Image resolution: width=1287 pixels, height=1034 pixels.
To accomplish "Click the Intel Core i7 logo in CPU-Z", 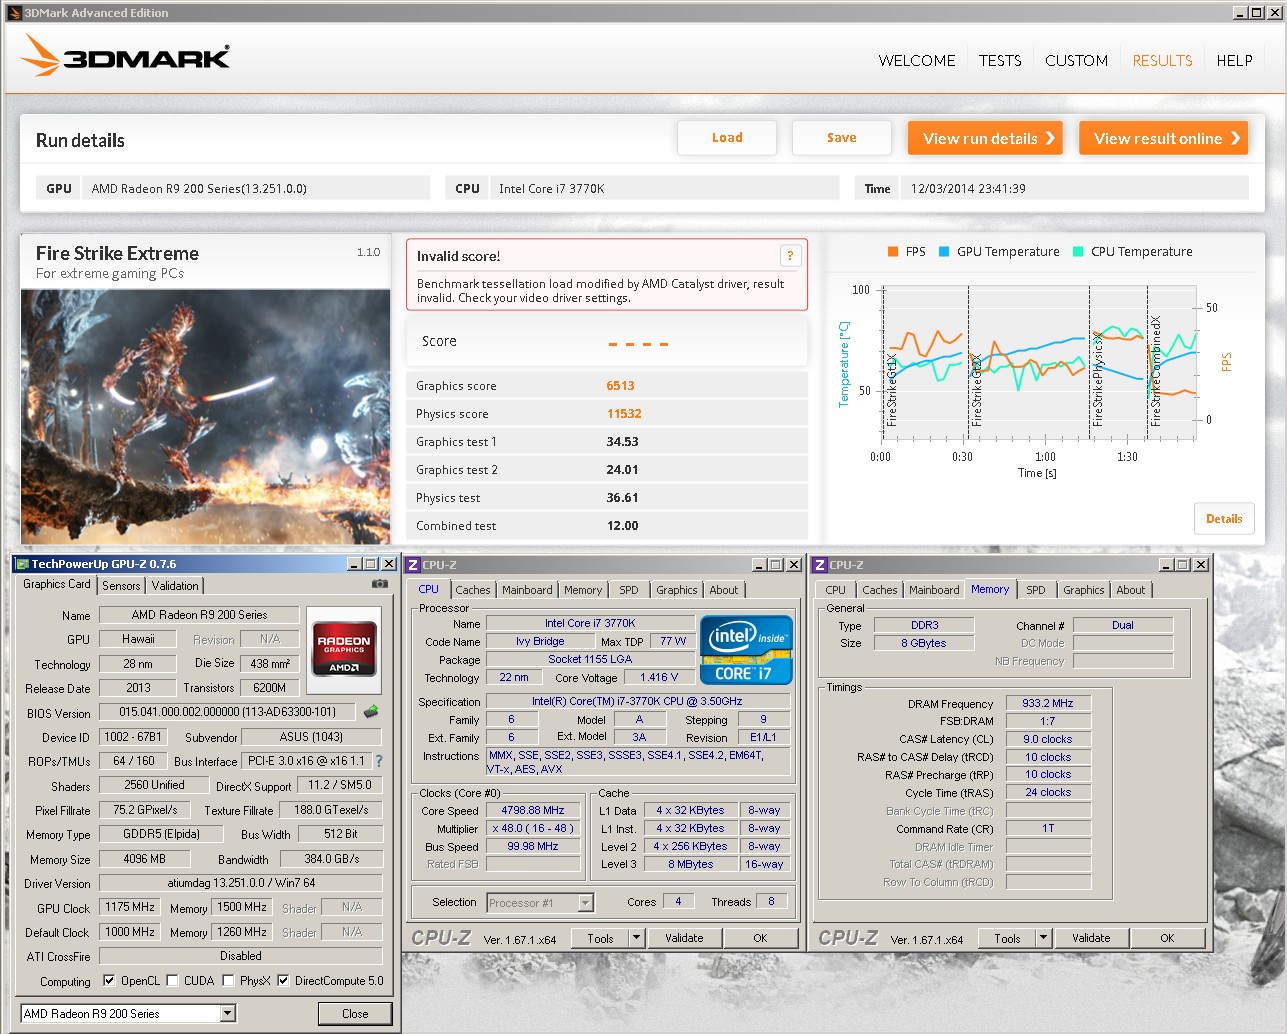I will pos(746,649).
